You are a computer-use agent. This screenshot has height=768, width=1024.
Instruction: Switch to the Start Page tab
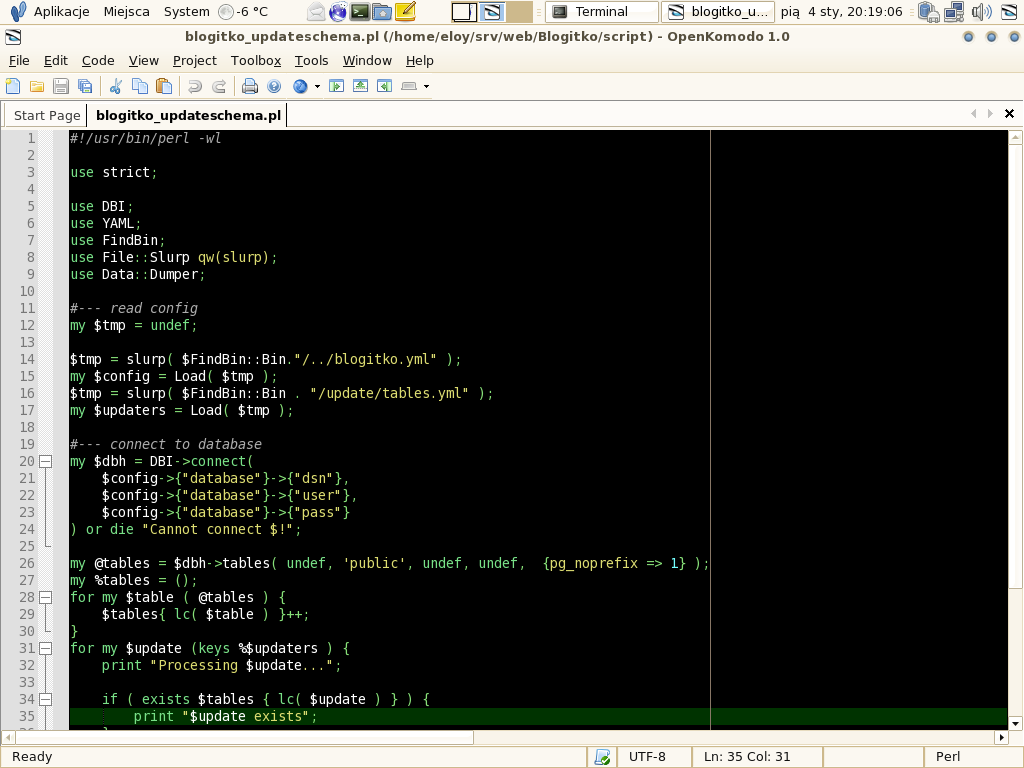point(46,116)
